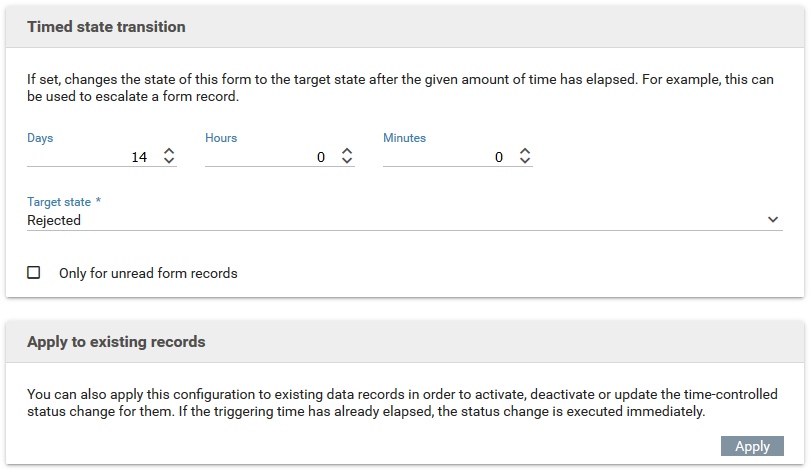Click the 'Target state *' label

click(x=71, y=202)
